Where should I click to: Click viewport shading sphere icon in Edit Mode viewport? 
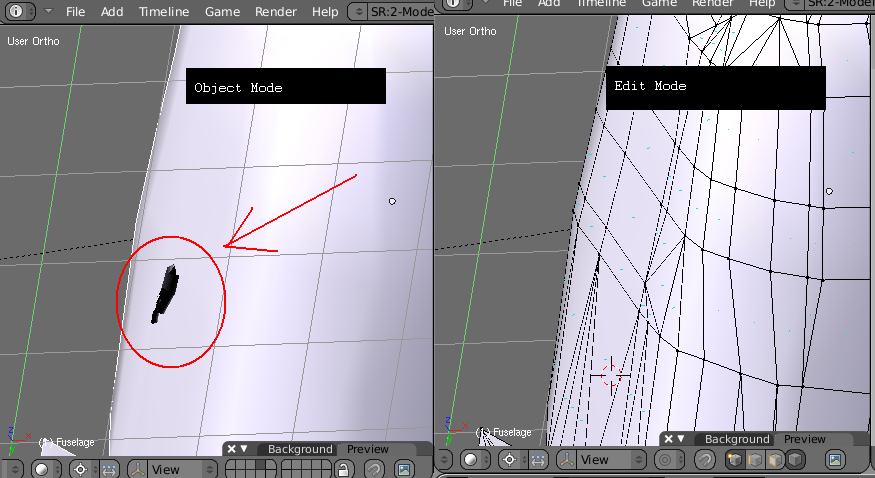click(x=470, y=460)
